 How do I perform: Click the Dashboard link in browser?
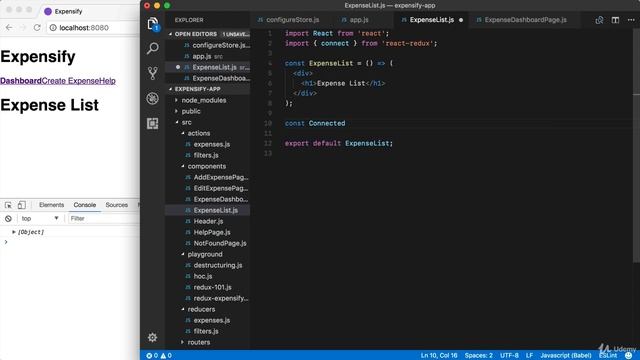tap(21, 81)
